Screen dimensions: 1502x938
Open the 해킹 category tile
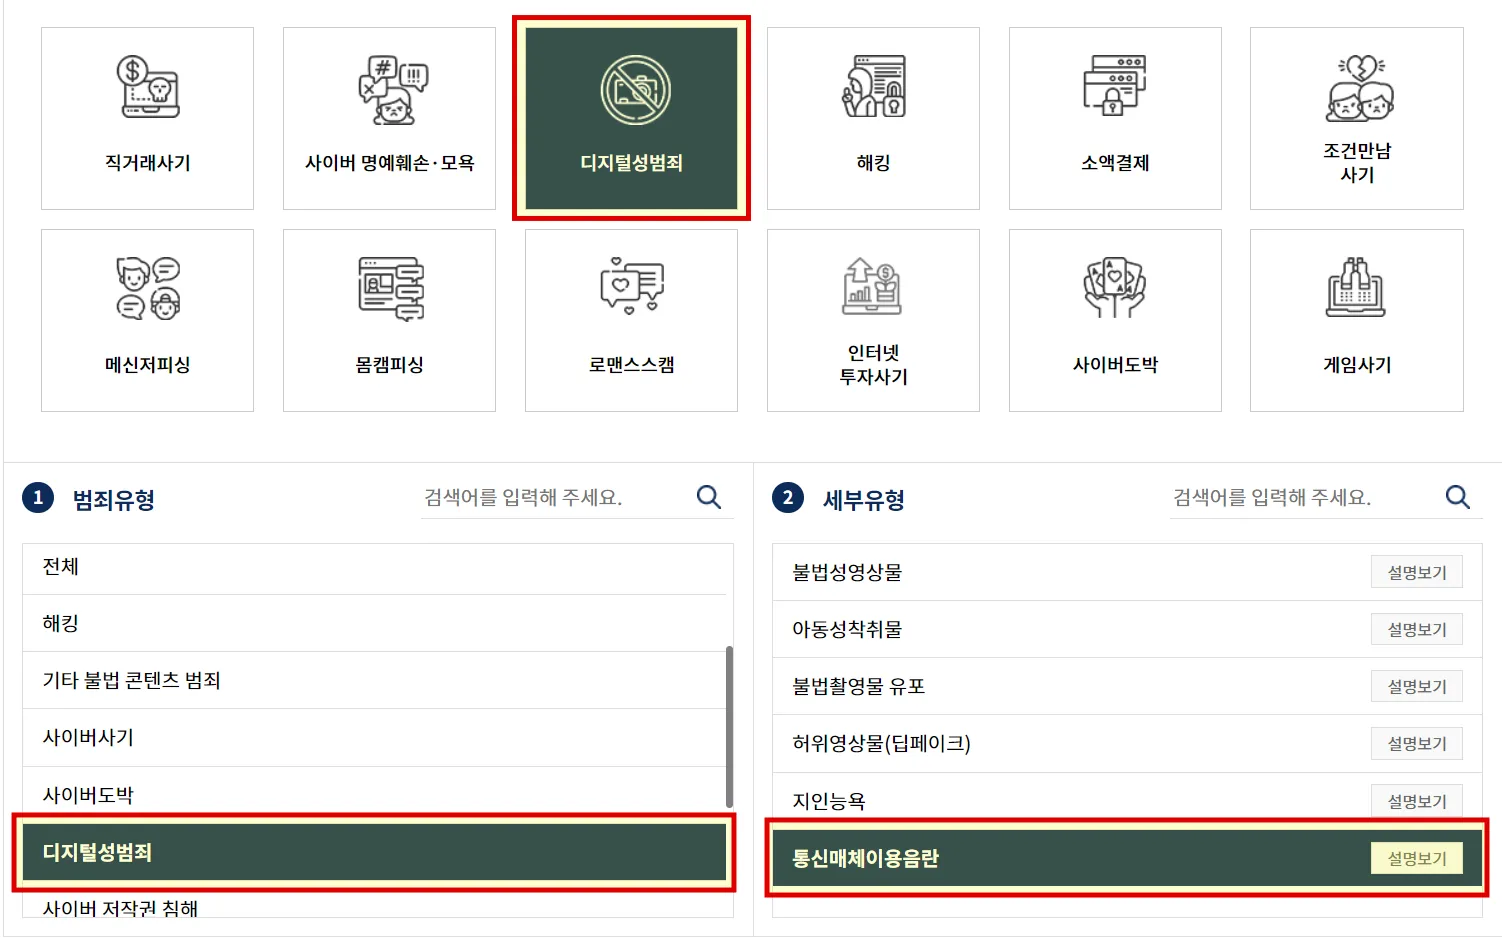(873, 118)
